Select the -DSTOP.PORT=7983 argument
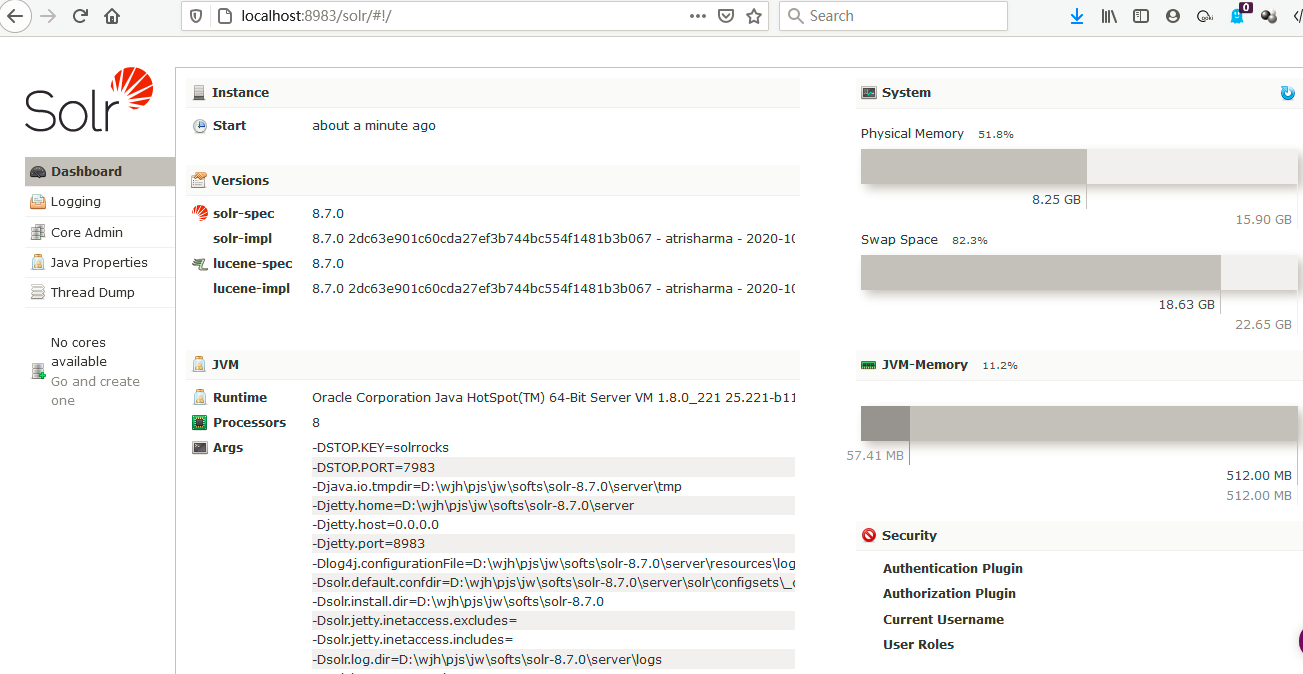The image size is (1303, 674). click(x=374, y=467)
